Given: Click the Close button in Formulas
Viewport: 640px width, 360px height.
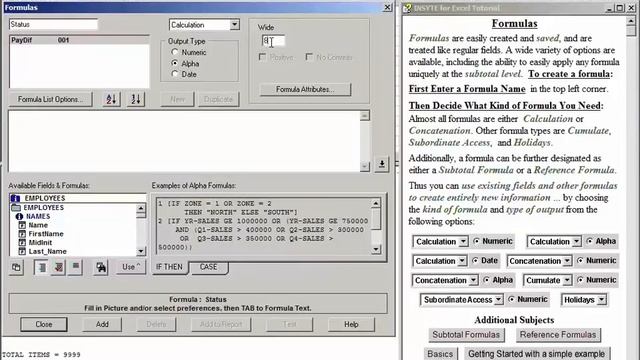Looking at the screenshot, I should pyautogui.click(x=44, y=324).
